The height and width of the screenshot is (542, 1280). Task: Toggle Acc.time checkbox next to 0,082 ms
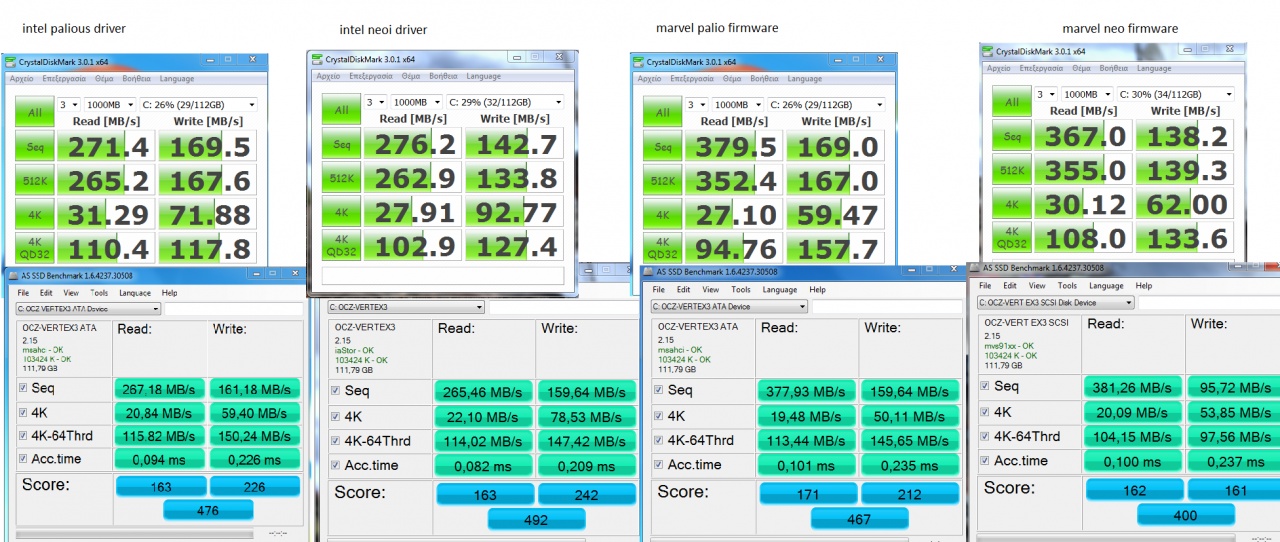click(x=336, y=465)
